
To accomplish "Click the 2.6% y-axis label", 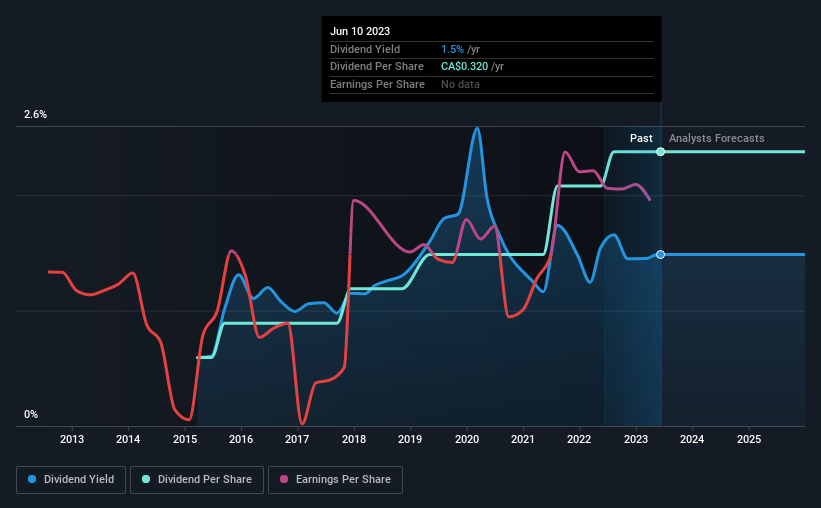I will tap(35, 114).
